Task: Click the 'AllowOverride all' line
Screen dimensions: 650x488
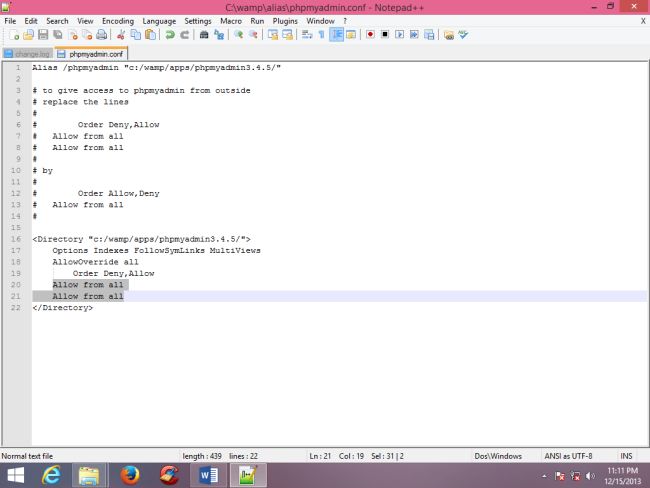Action: 95,262
